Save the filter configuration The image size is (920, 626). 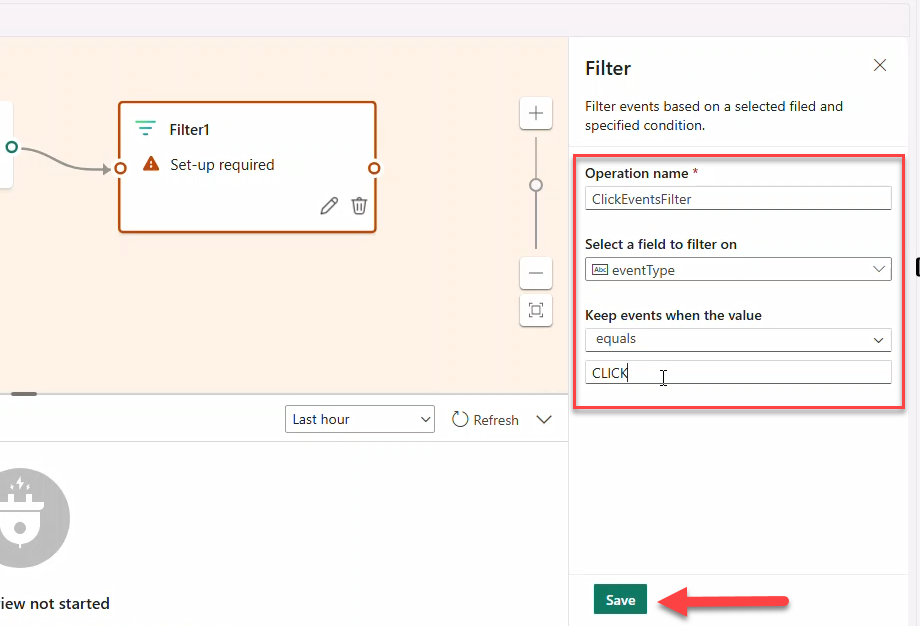[x=620, y=599]
